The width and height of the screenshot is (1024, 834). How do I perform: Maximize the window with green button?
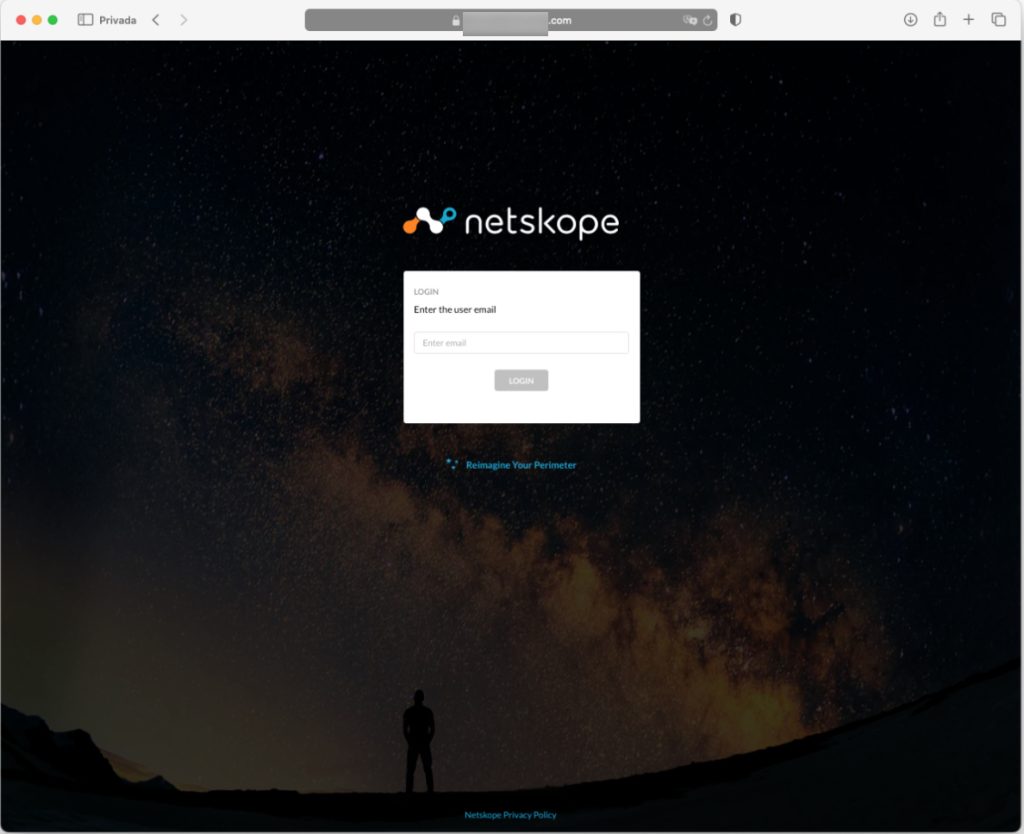52,20
